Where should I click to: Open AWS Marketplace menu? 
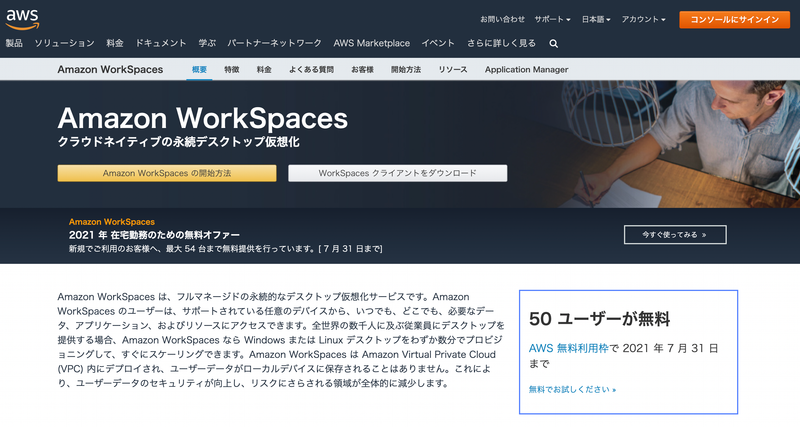[371, 43]
